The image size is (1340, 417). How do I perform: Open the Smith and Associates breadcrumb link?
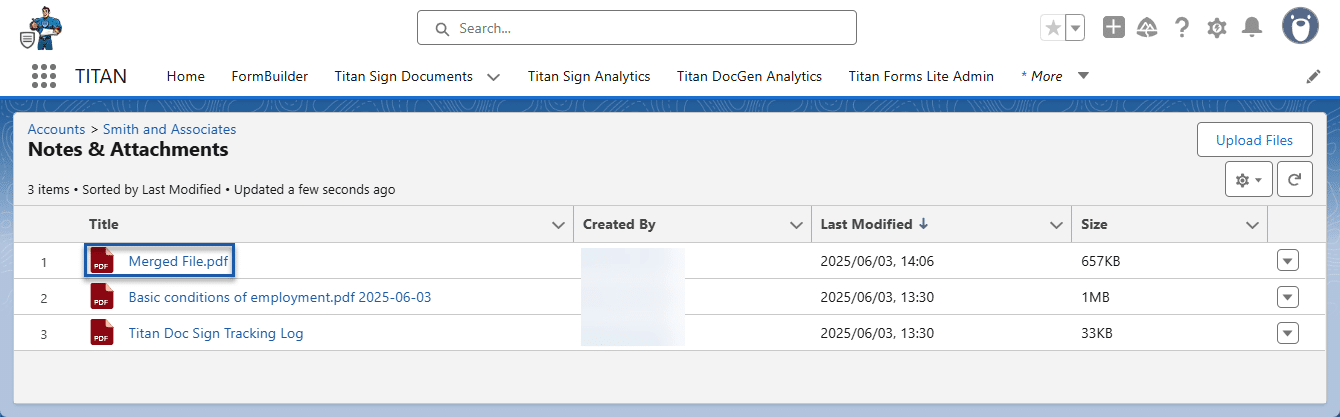170,129
